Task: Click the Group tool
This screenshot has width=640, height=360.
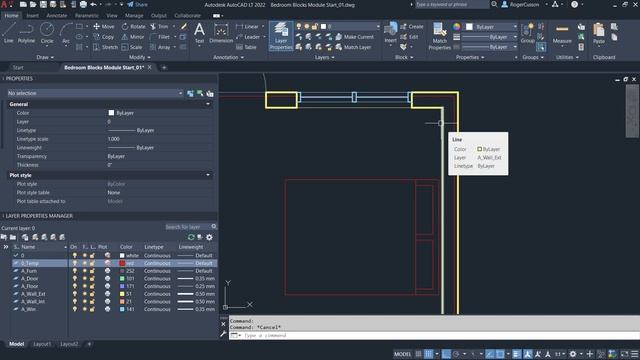Action: pyautogui.click(x=527, y=33)
